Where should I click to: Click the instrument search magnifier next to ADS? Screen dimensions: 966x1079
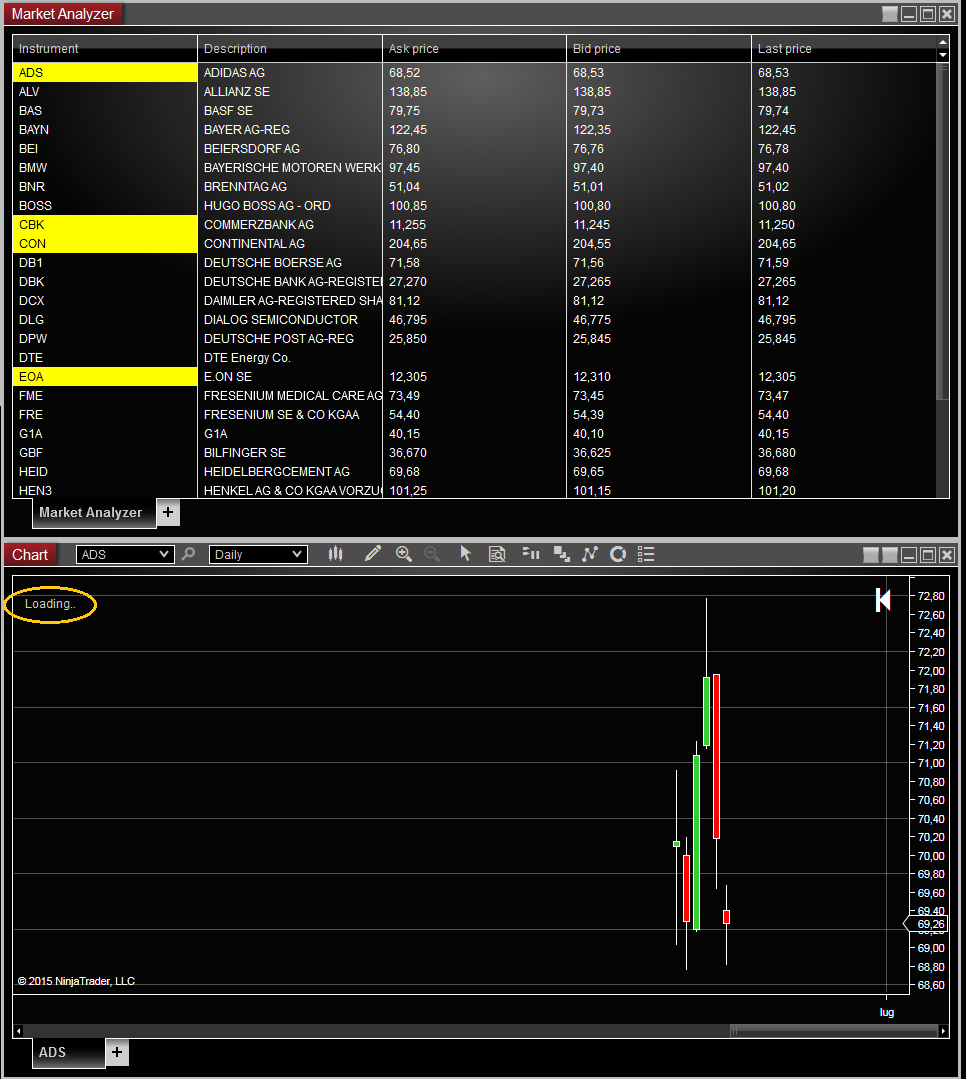pos(188,554)
